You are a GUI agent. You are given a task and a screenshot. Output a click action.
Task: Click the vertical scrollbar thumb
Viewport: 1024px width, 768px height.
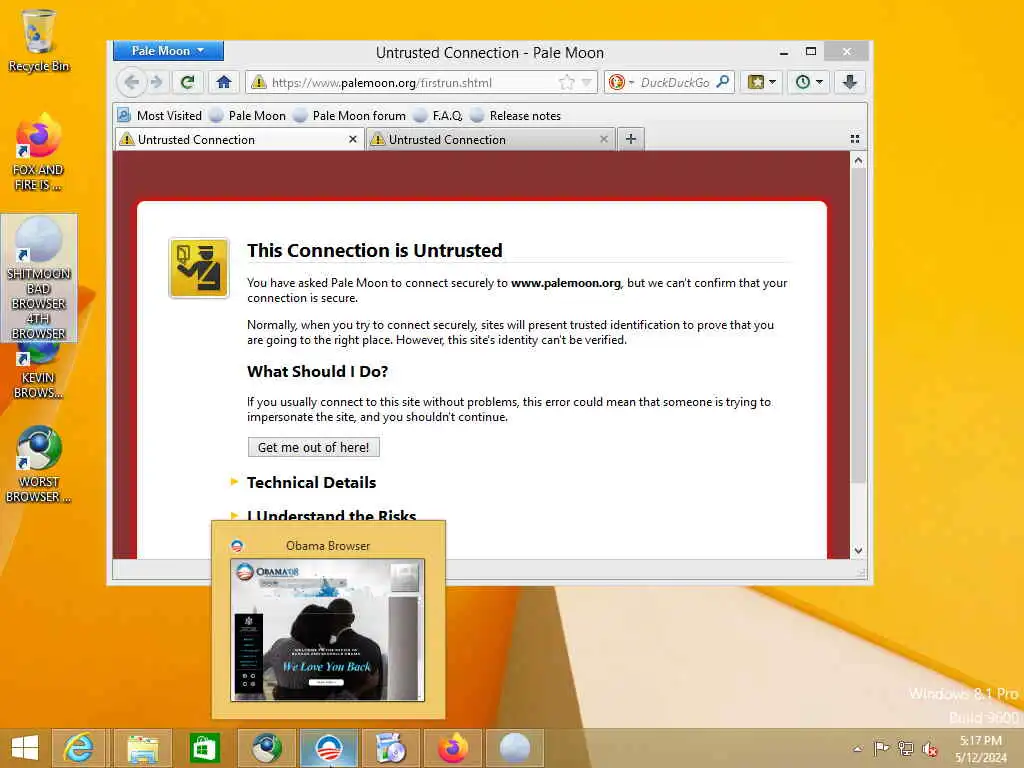[x=859, y=325]
